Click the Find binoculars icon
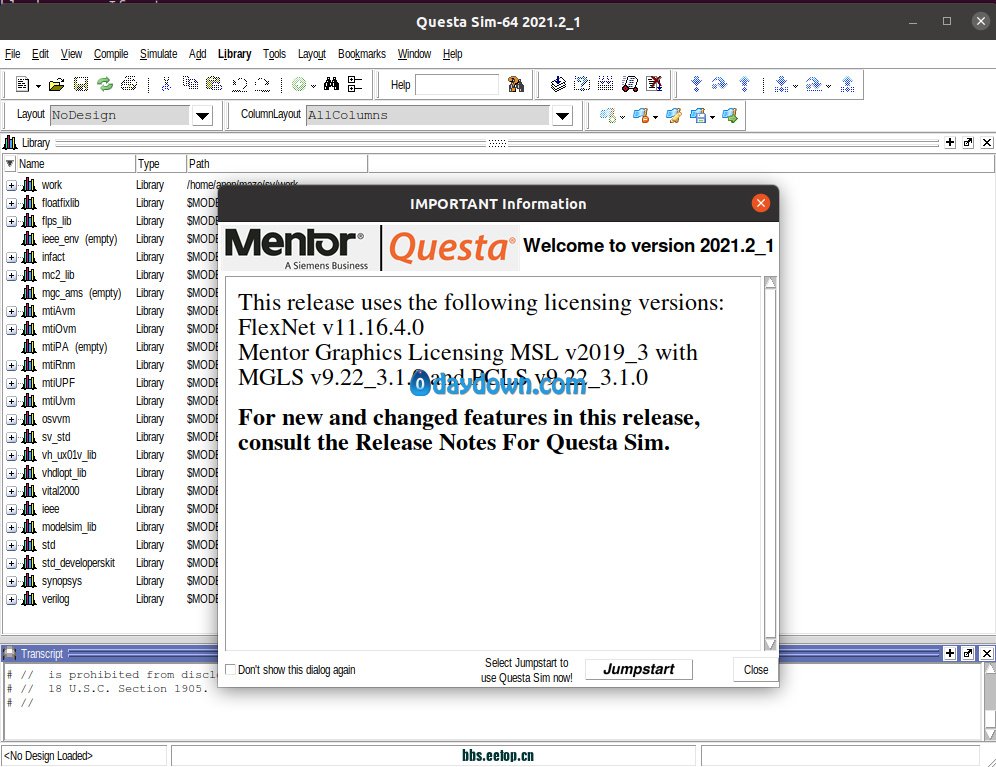Screen dimensions: 996x767 (x=332, y=84)
